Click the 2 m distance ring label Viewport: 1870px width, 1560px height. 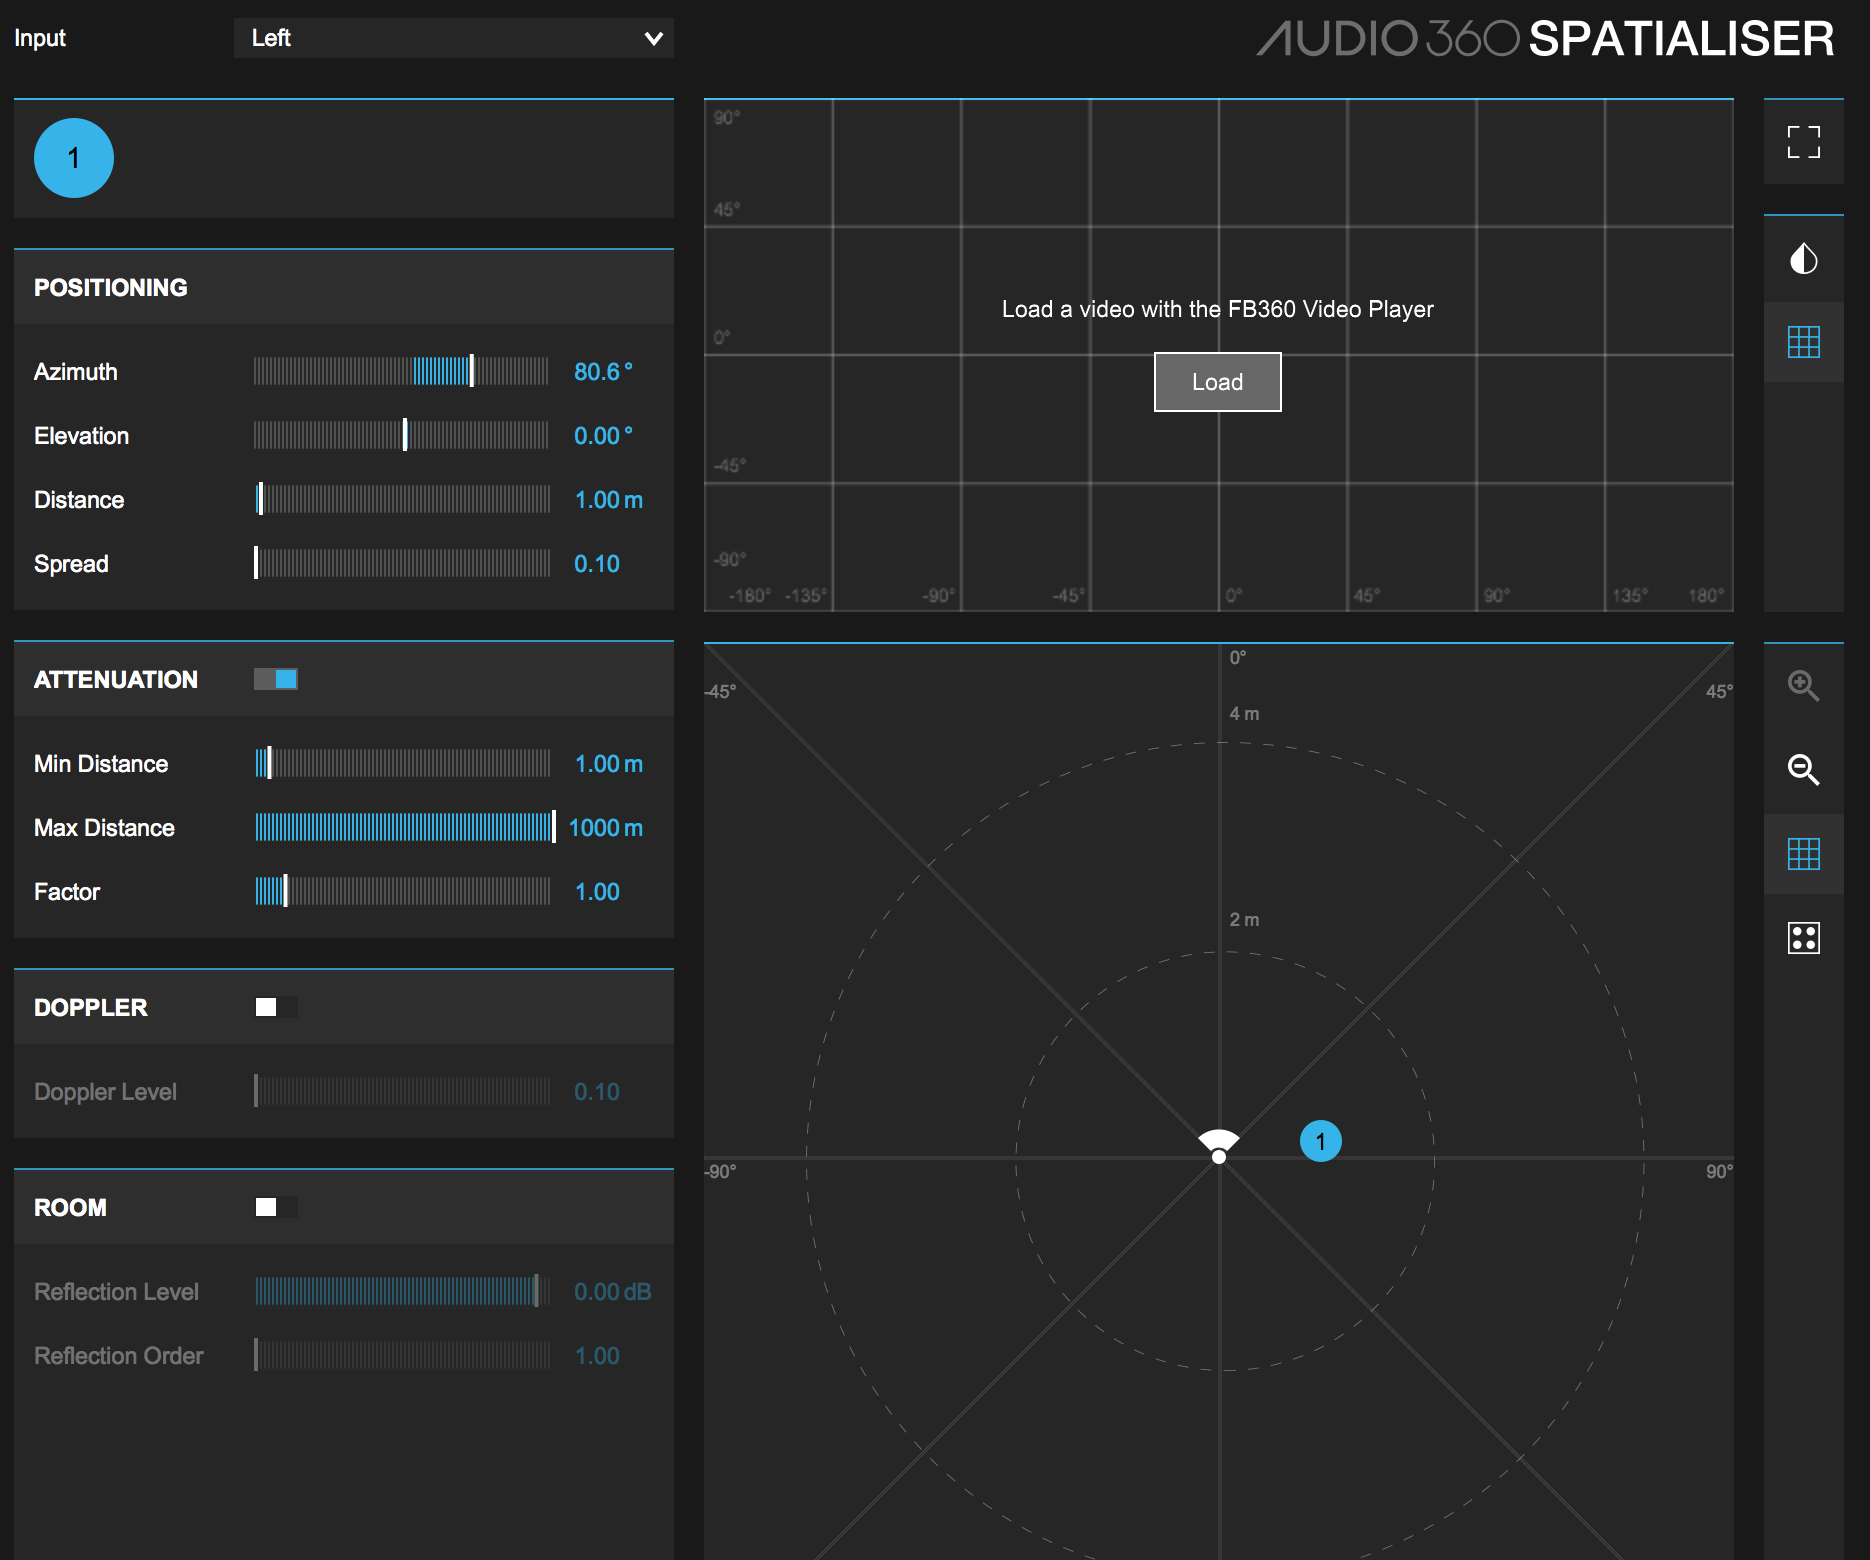pos(1244,920)
